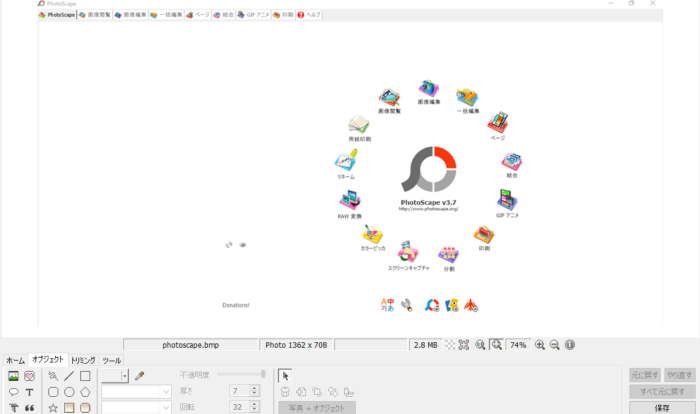Switch to the トリミング tab
The height and width of the screenshot is (414, 700).
(83, 360)
